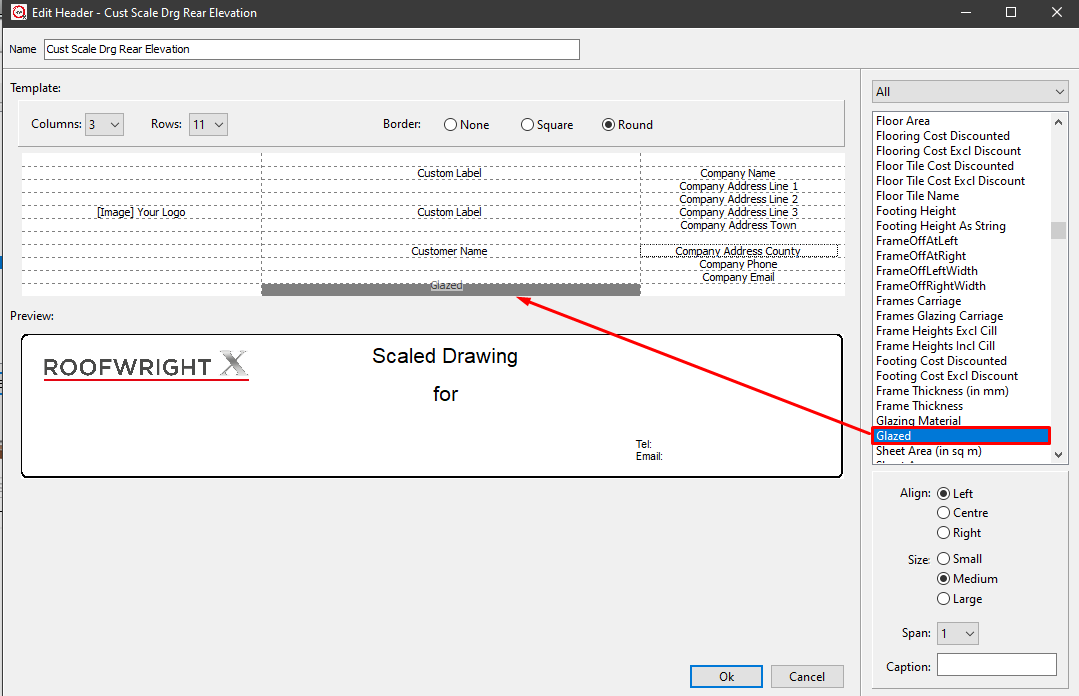The width and height of the screenshot is (1079, 696).
Task: Select Floor Tile Cost Discounted item
Action: pos(945,166)
